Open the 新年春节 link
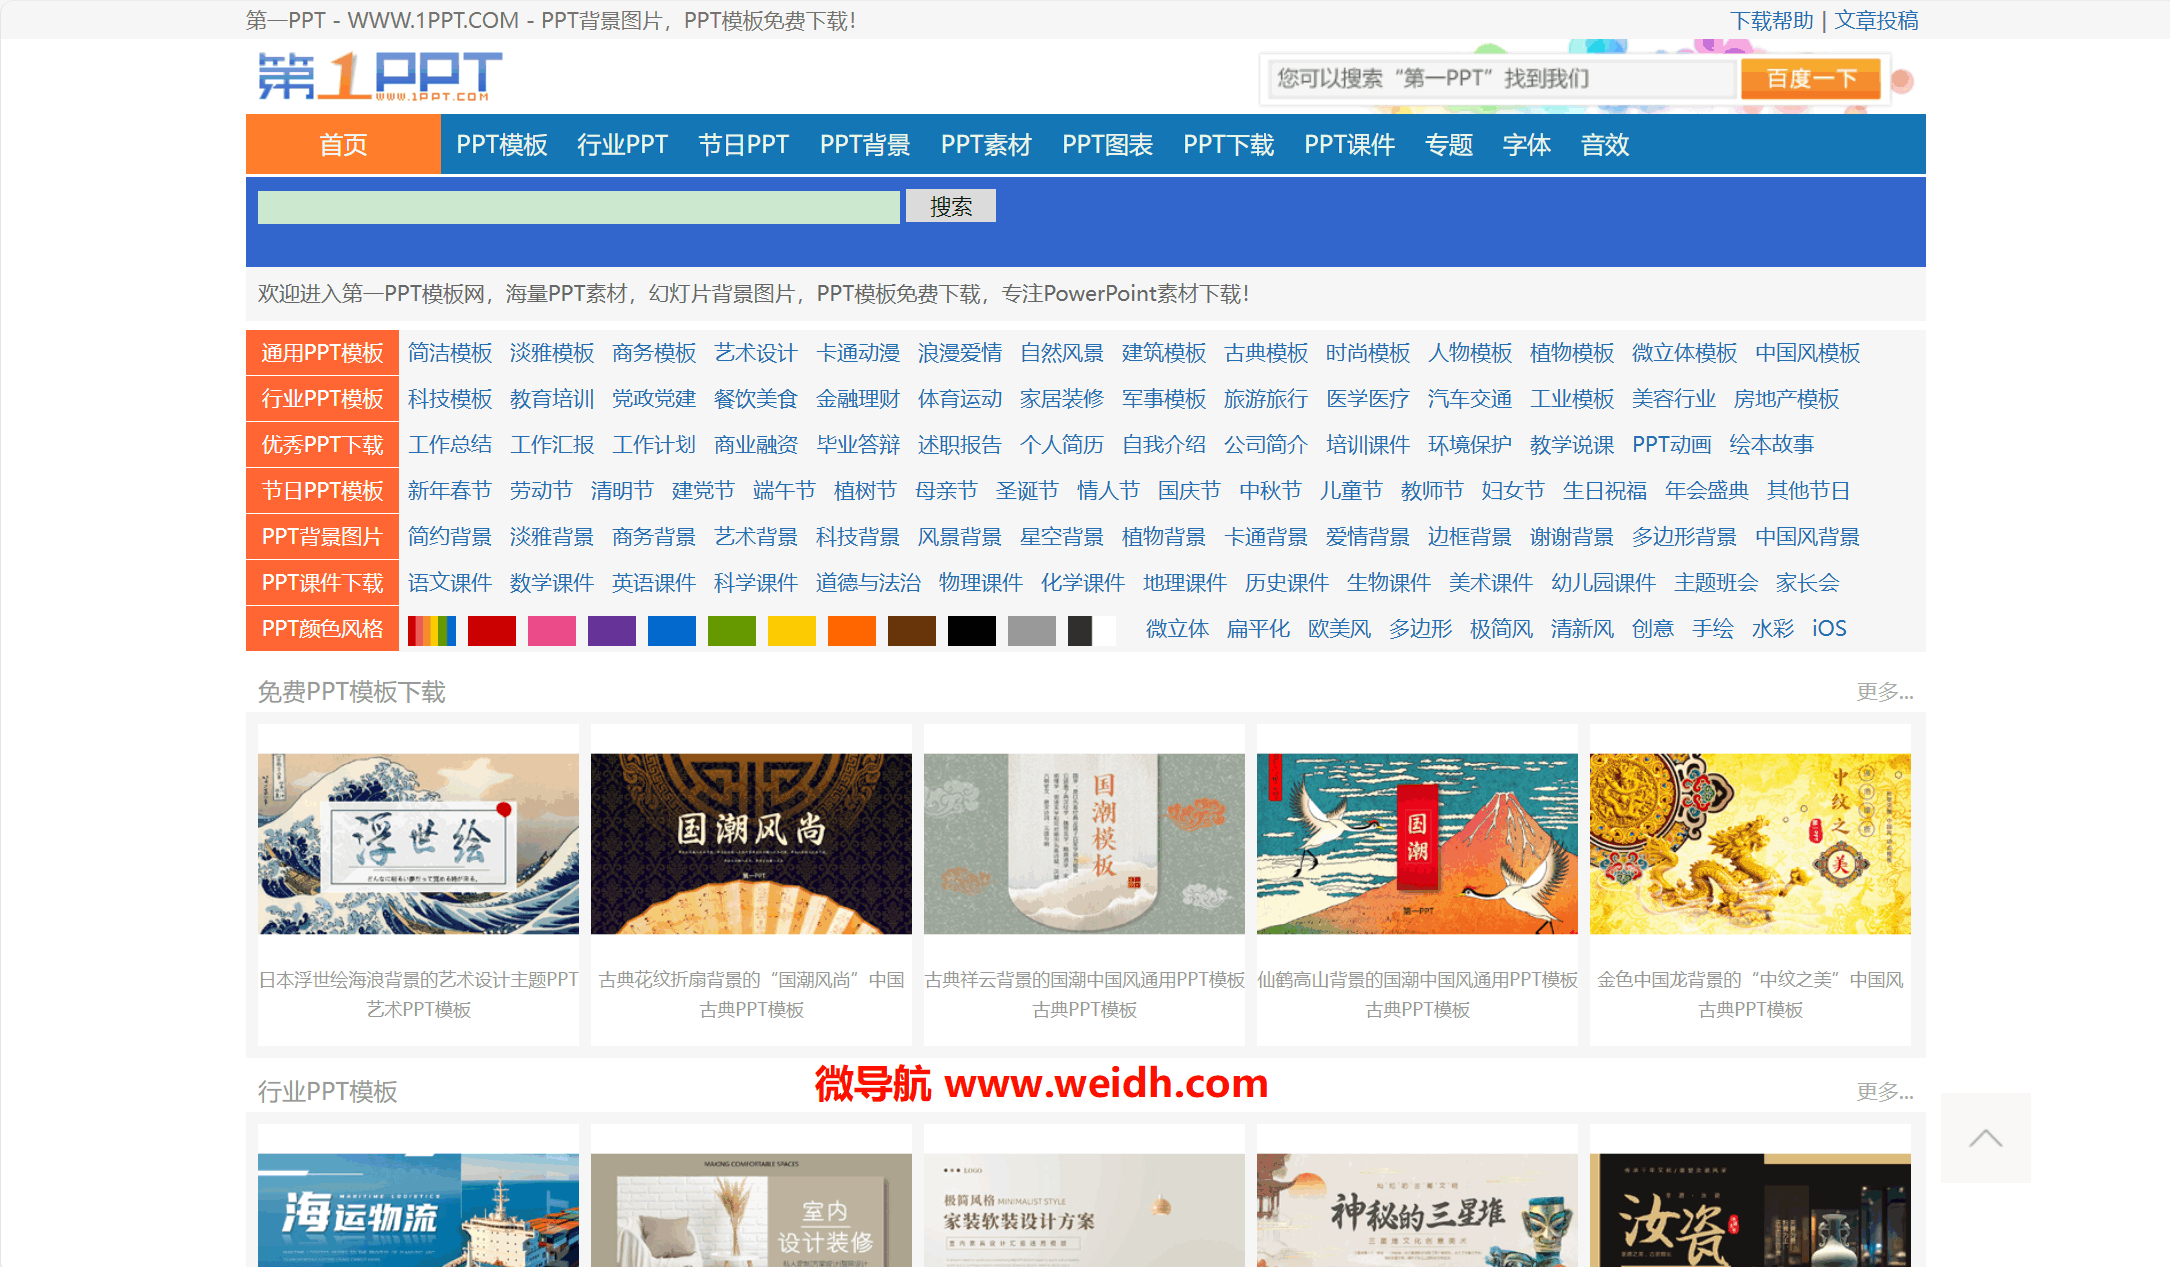The width and height of the screenshot is (2170, 1267). tap(450, 491)
